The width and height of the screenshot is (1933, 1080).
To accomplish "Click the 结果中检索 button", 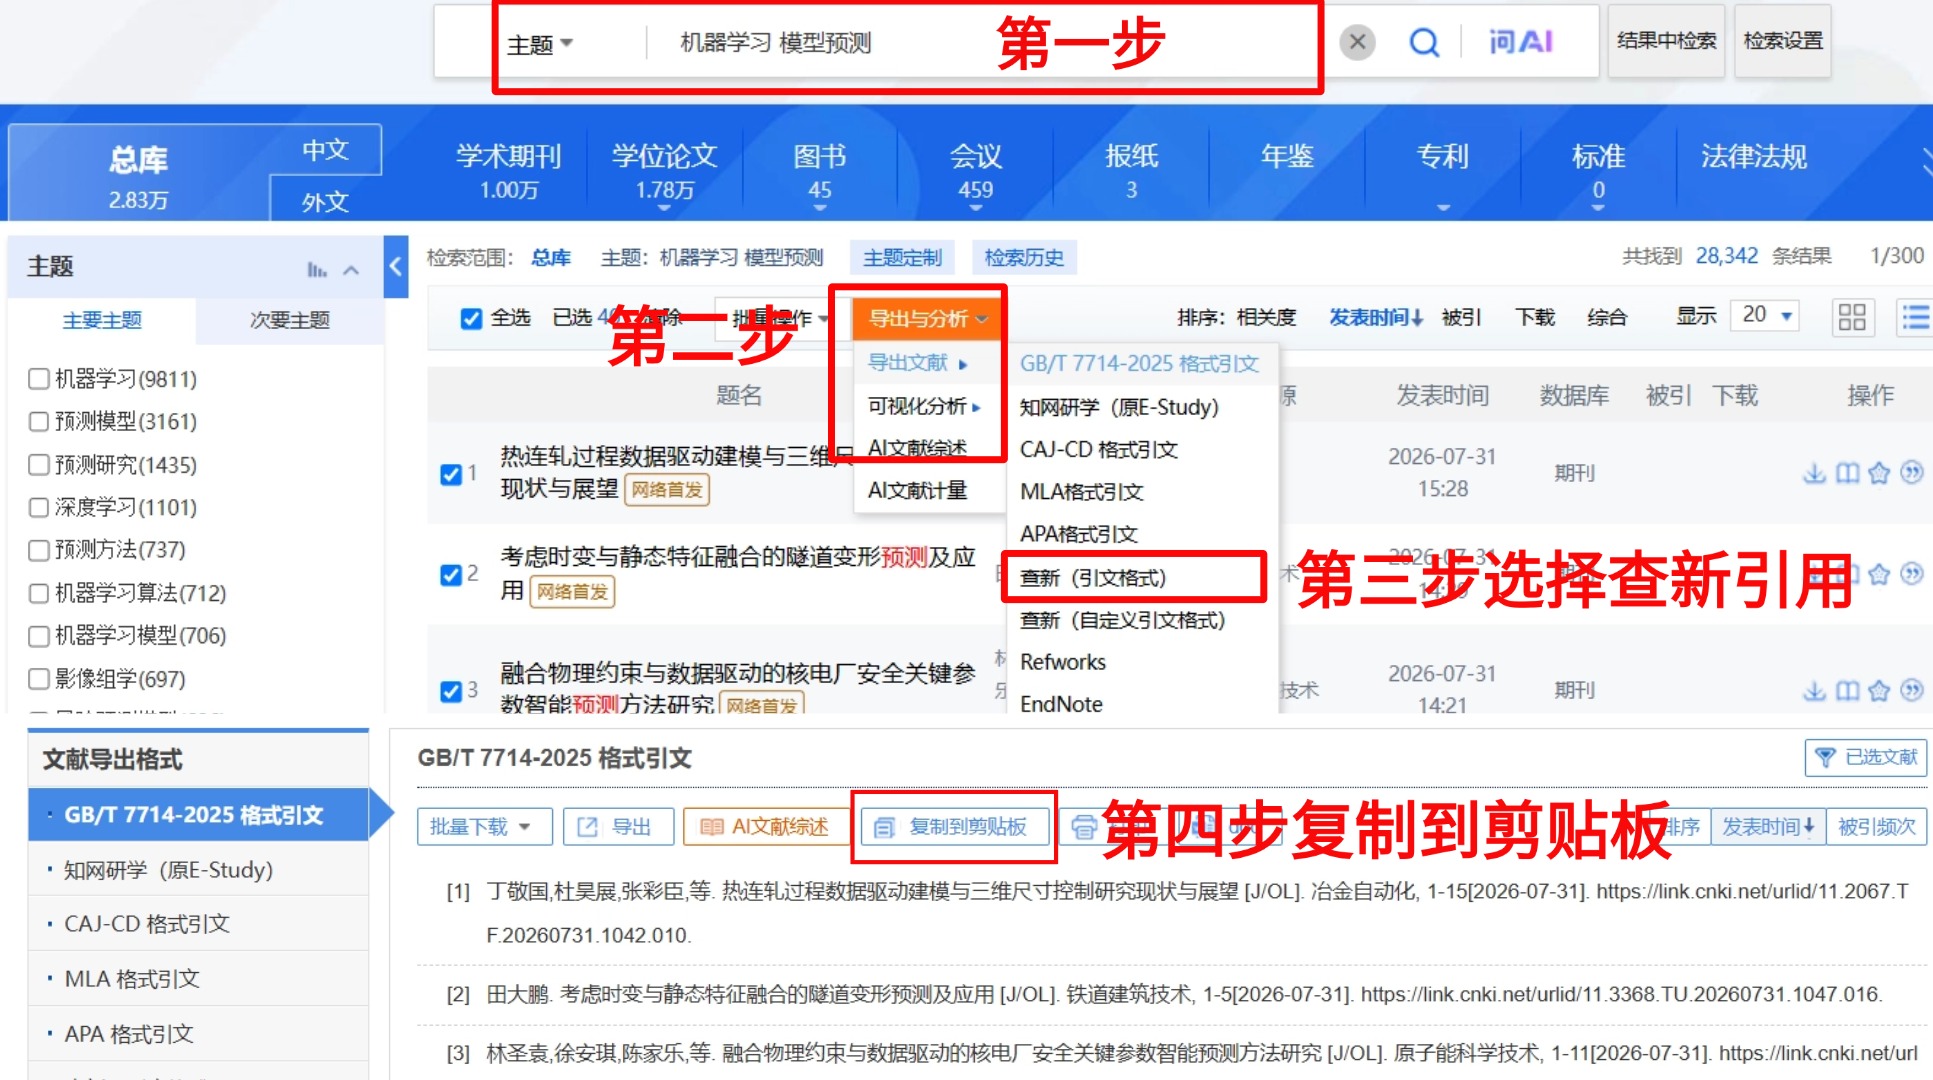I will pyautogui.click(x=1666, y=41).
